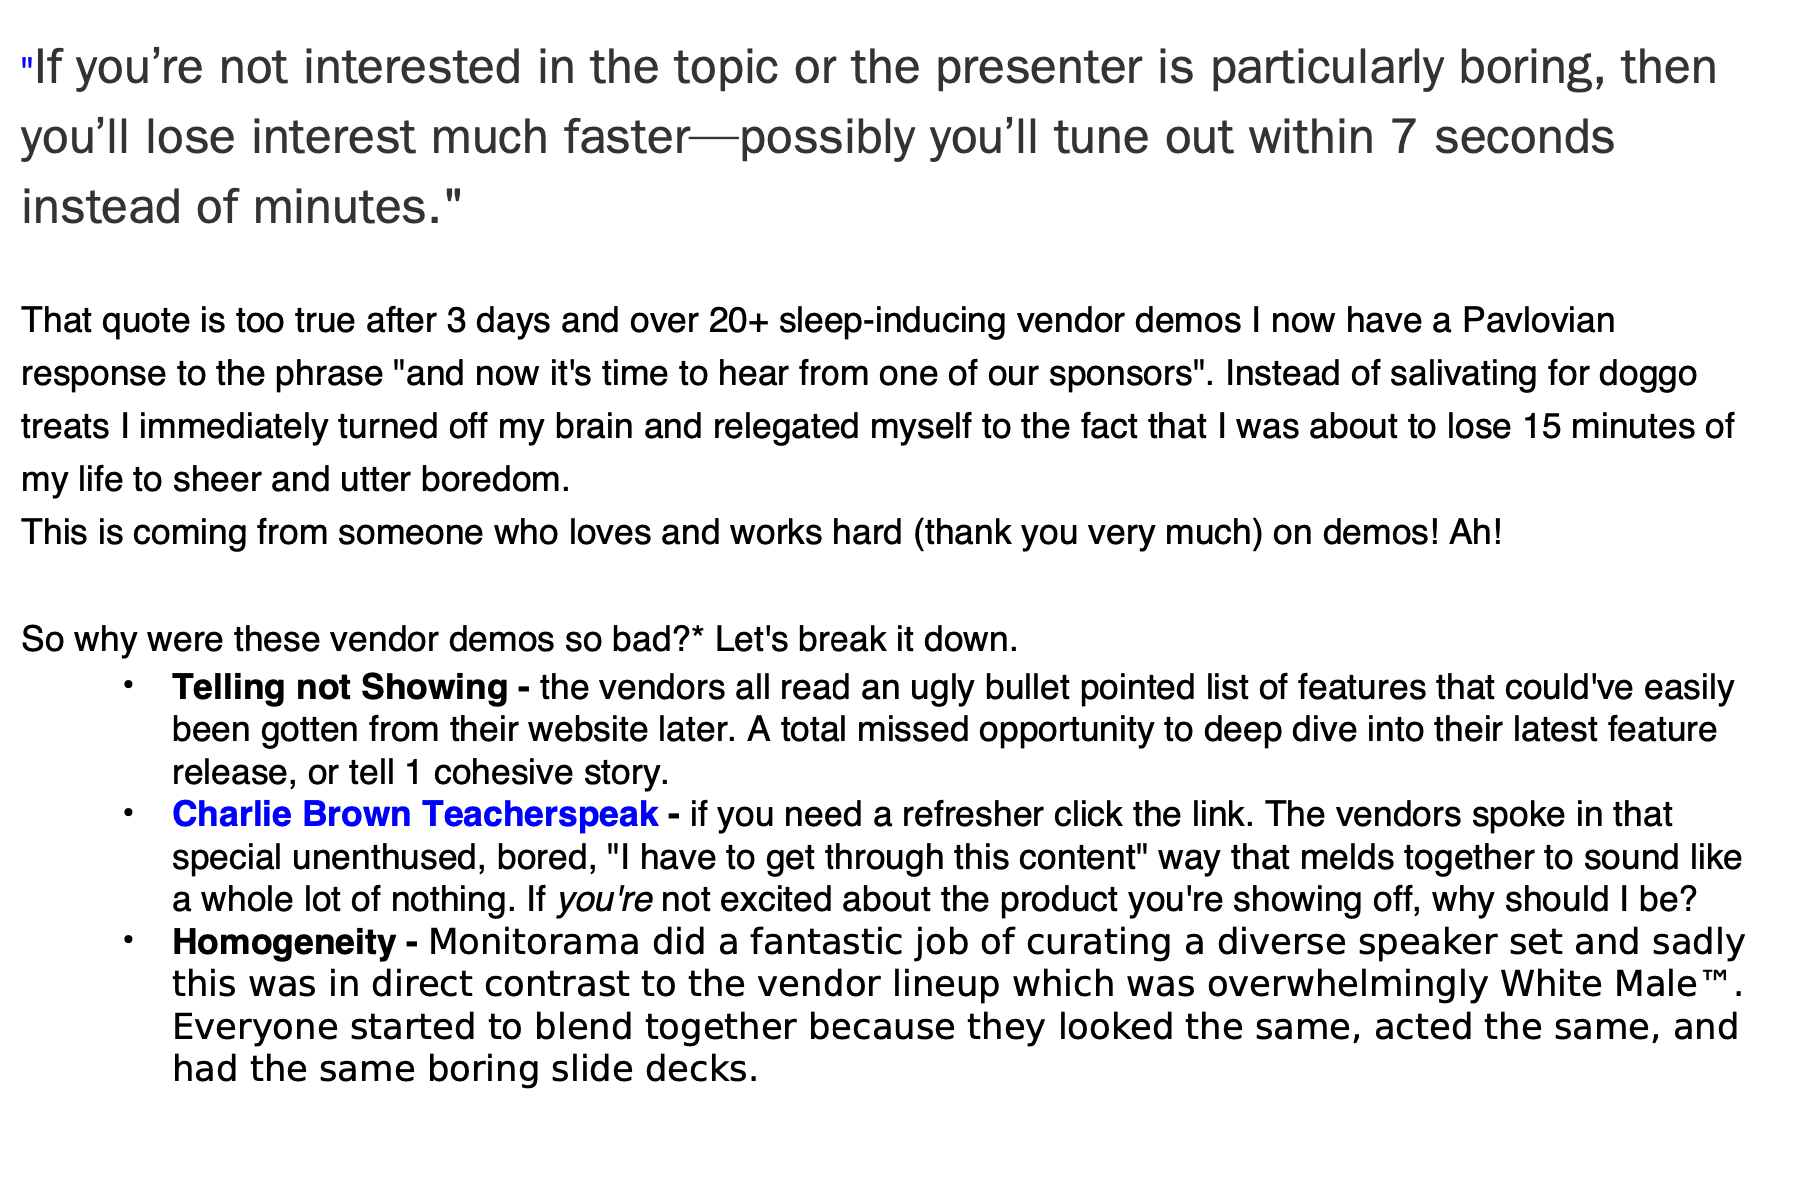
Task: Click the blue opening quotation mark link
Action: (27, 65)
